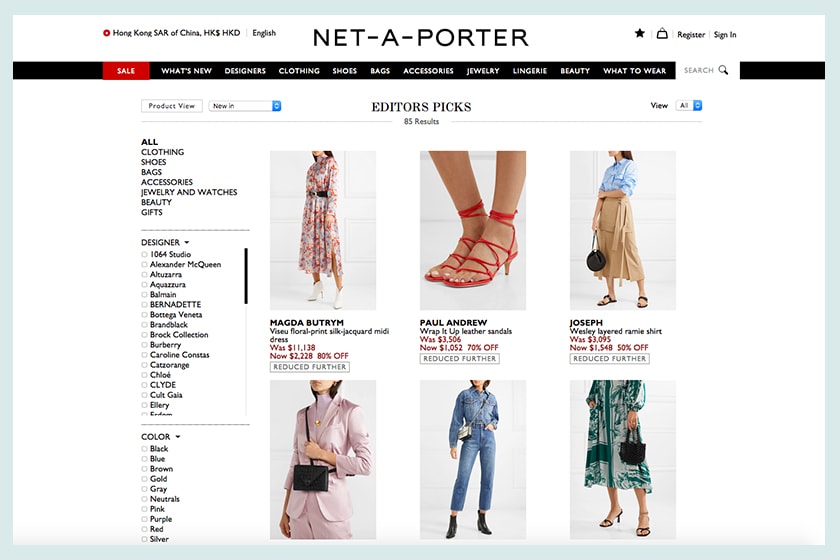Open the shopping bag icon
This screenshot has height=560, width=840.
(x=662, y=33)
